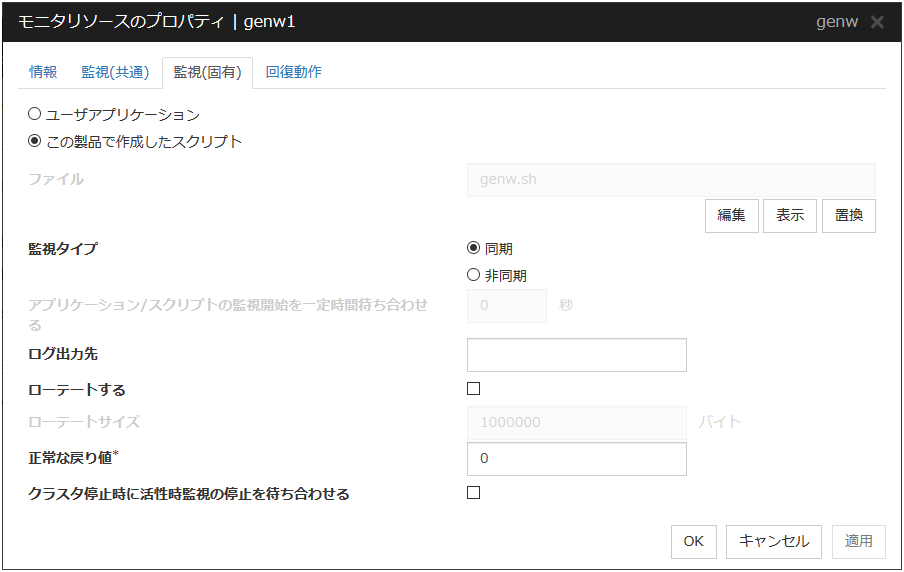This screenshot has width=904, height=572.
Task: Close the genw1 properties dialog with X
Action: [x=877, y=22]
